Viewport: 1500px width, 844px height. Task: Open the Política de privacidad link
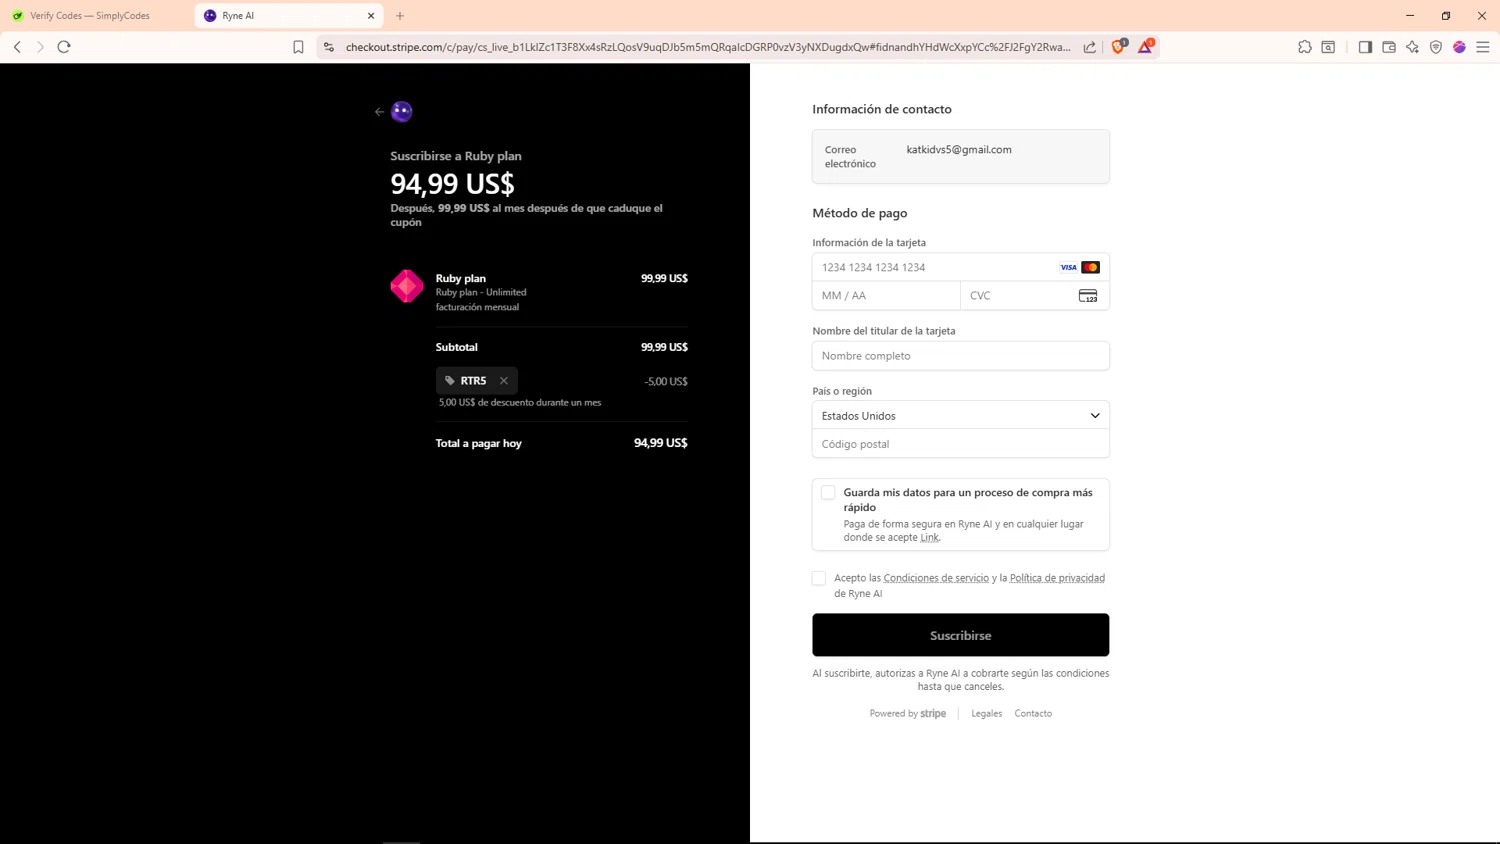pyautogui.click(x=1057, y=578)
